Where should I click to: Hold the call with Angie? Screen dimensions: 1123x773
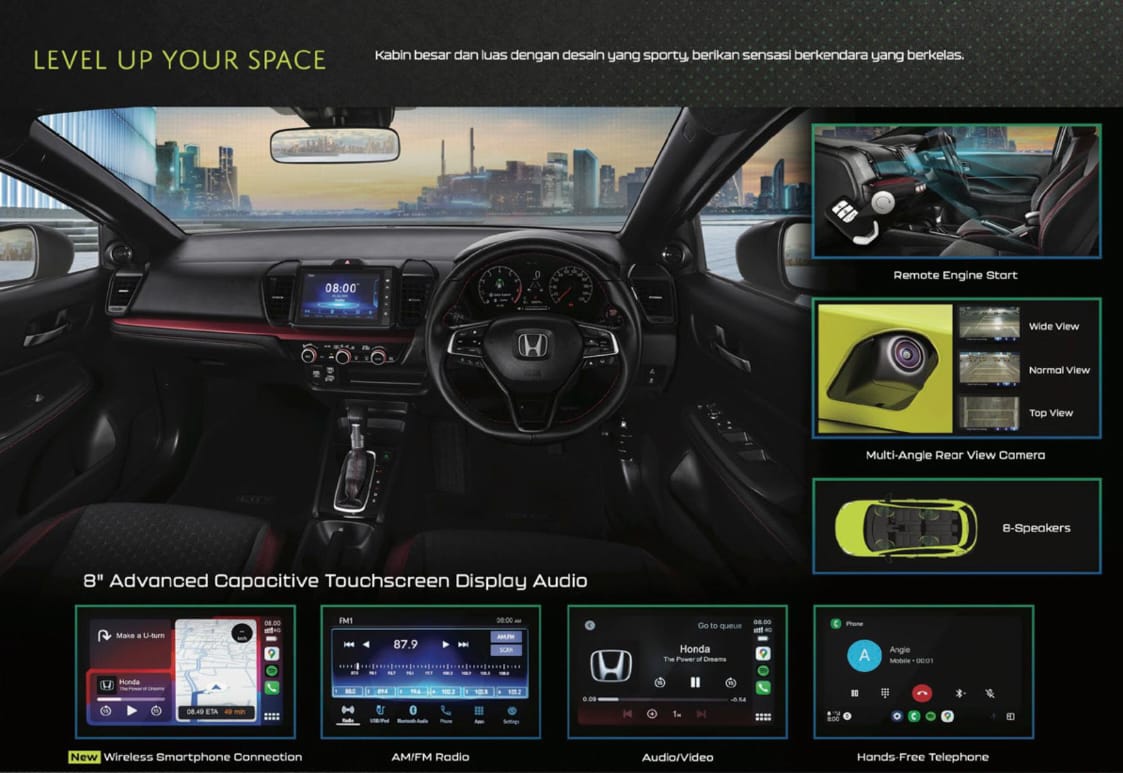pyautogui.click(x=854, y=693)
